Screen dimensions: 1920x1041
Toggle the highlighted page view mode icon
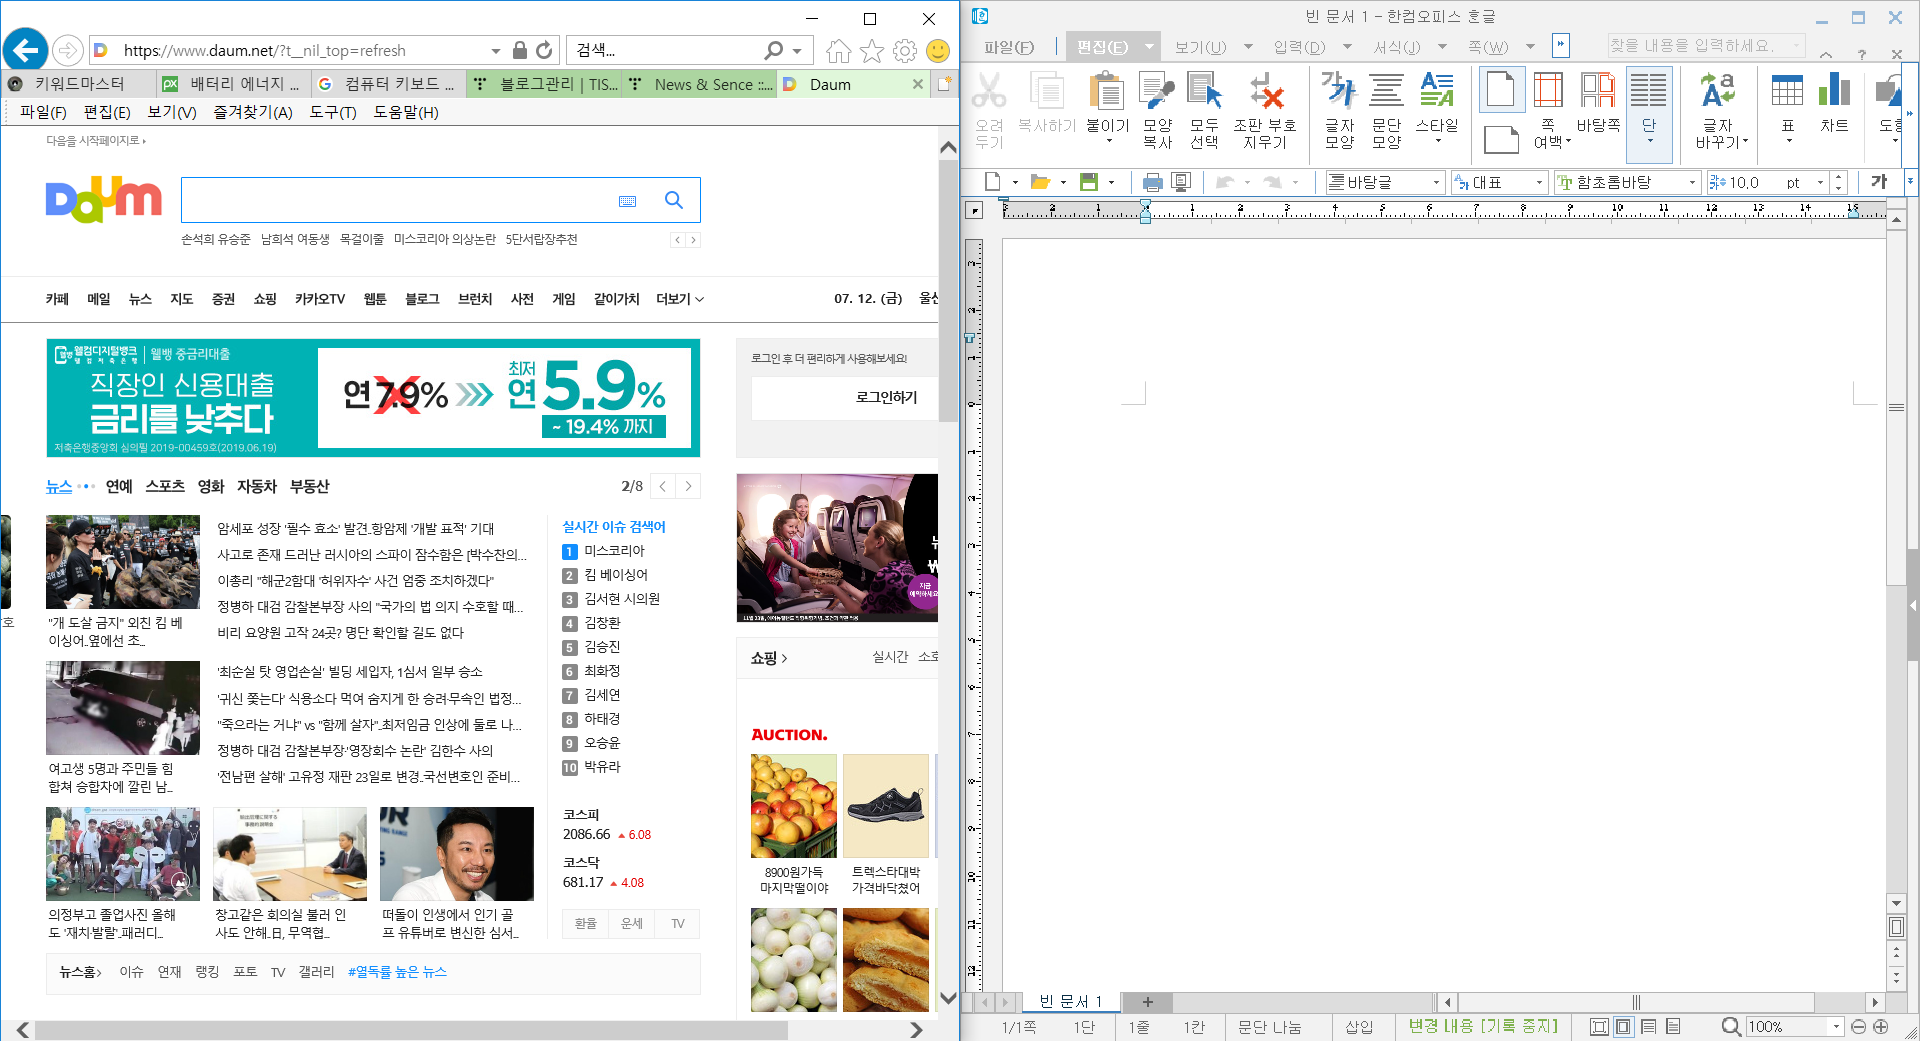click(1624, 1027)
